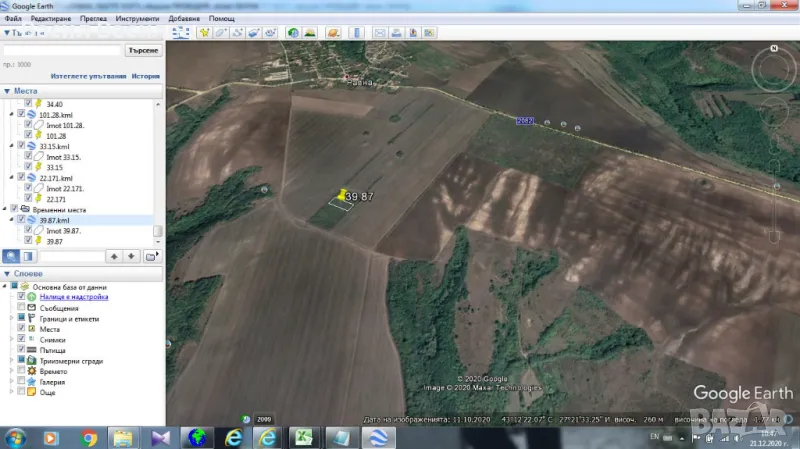
Task: Open the История link
Action: (x=146, y=76)
